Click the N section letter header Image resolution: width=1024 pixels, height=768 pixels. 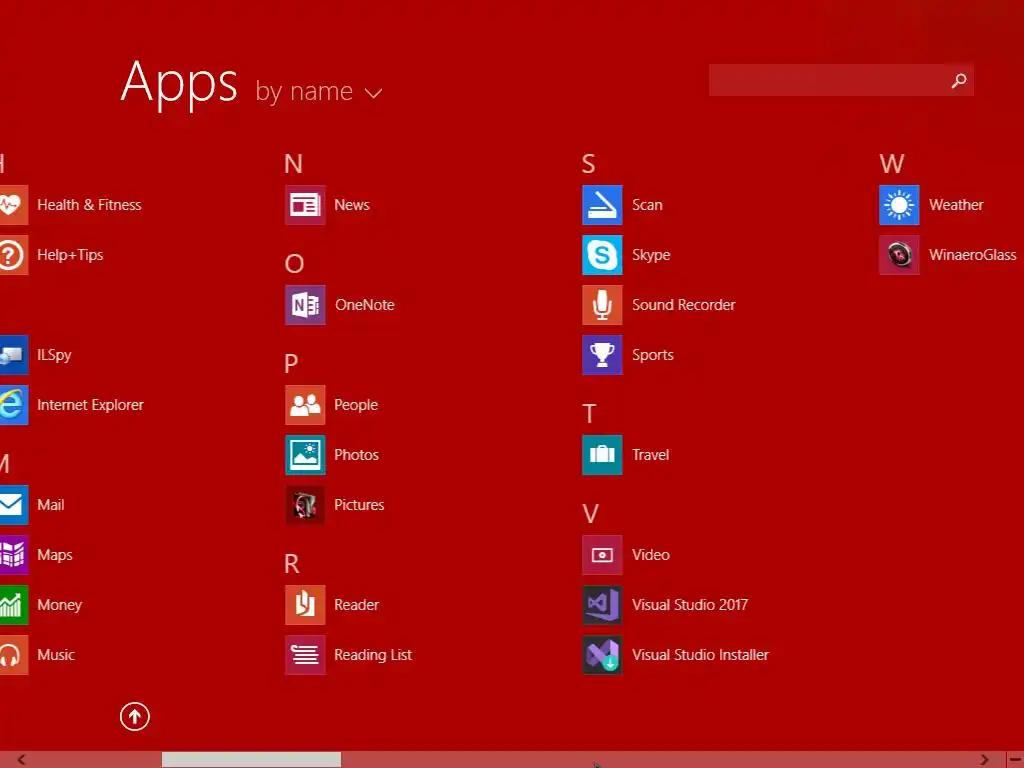tap(293, 163)
